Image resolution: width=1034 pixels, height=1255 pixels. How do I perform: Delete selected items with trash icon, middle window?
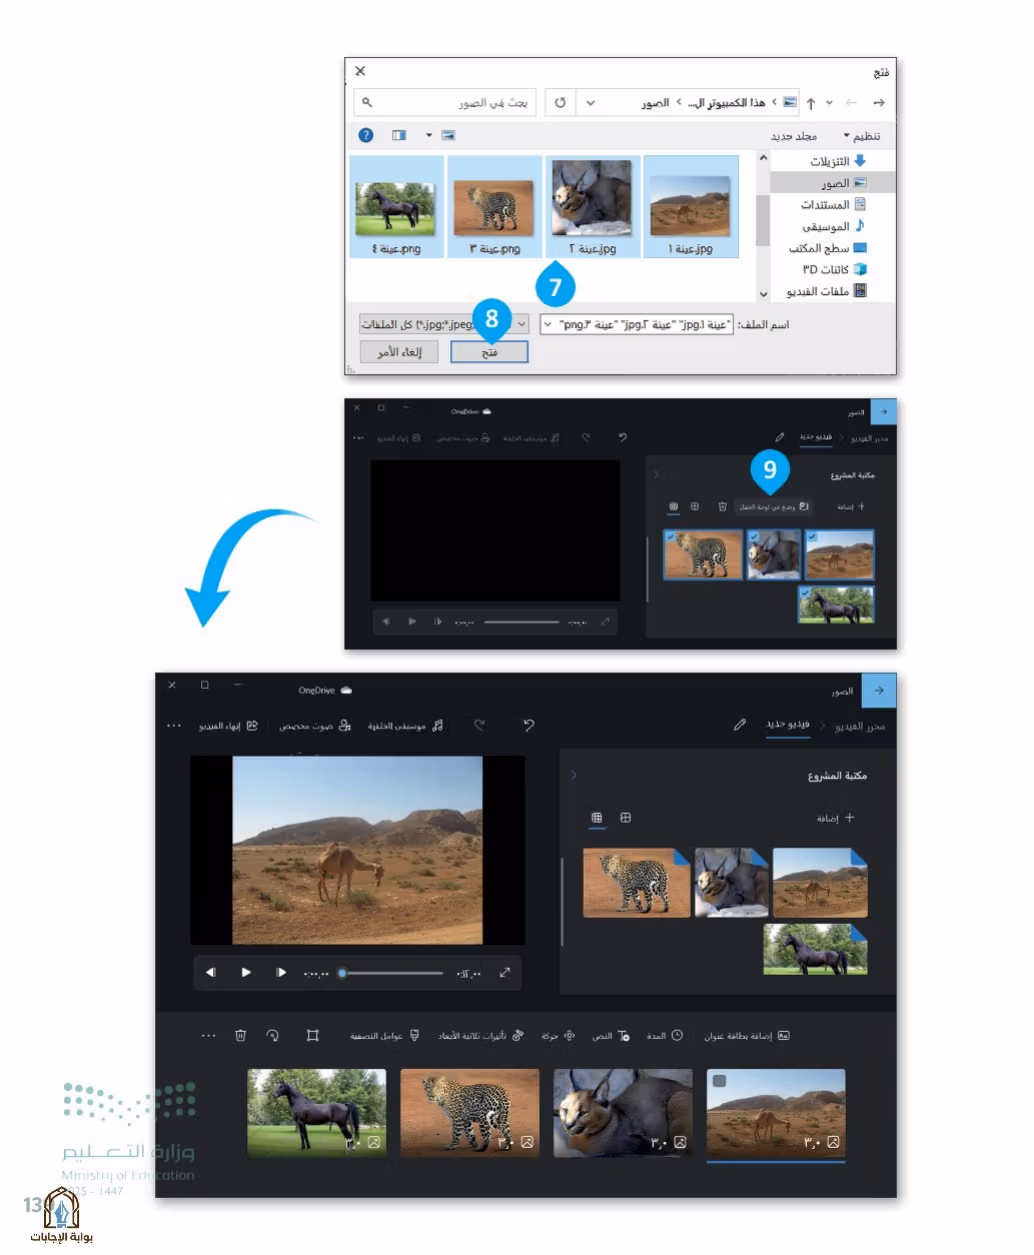click(722, 507)
